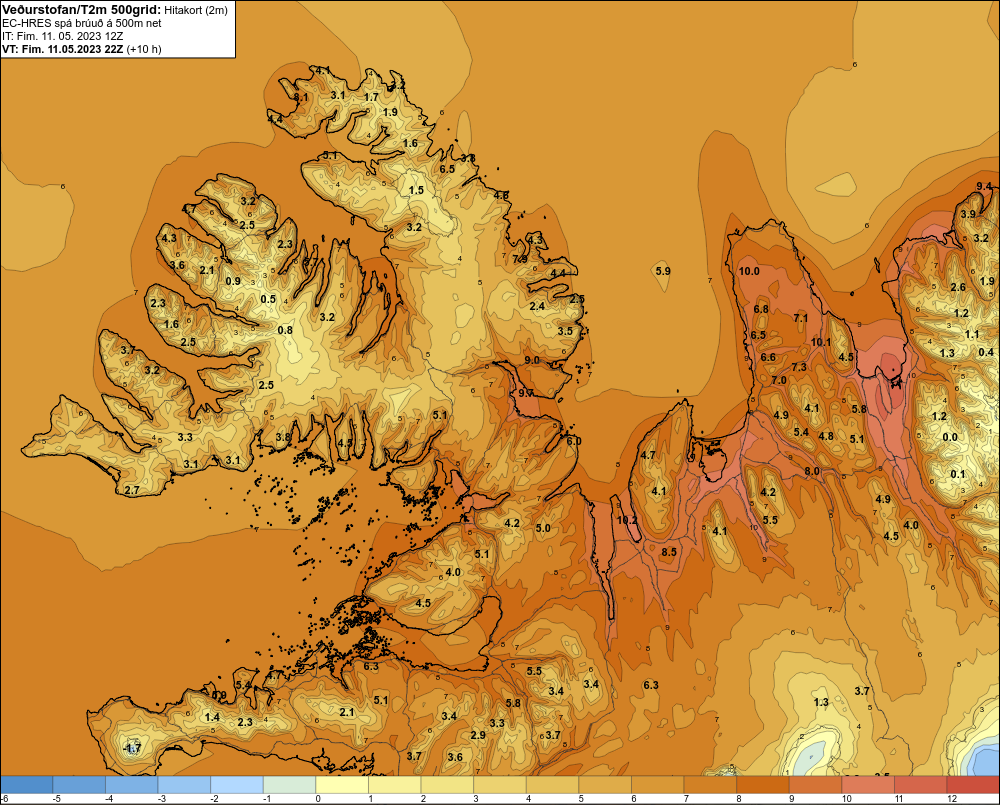Click the 7.3 temperature label
This screenshot has width=1000, height=805.
798,367
